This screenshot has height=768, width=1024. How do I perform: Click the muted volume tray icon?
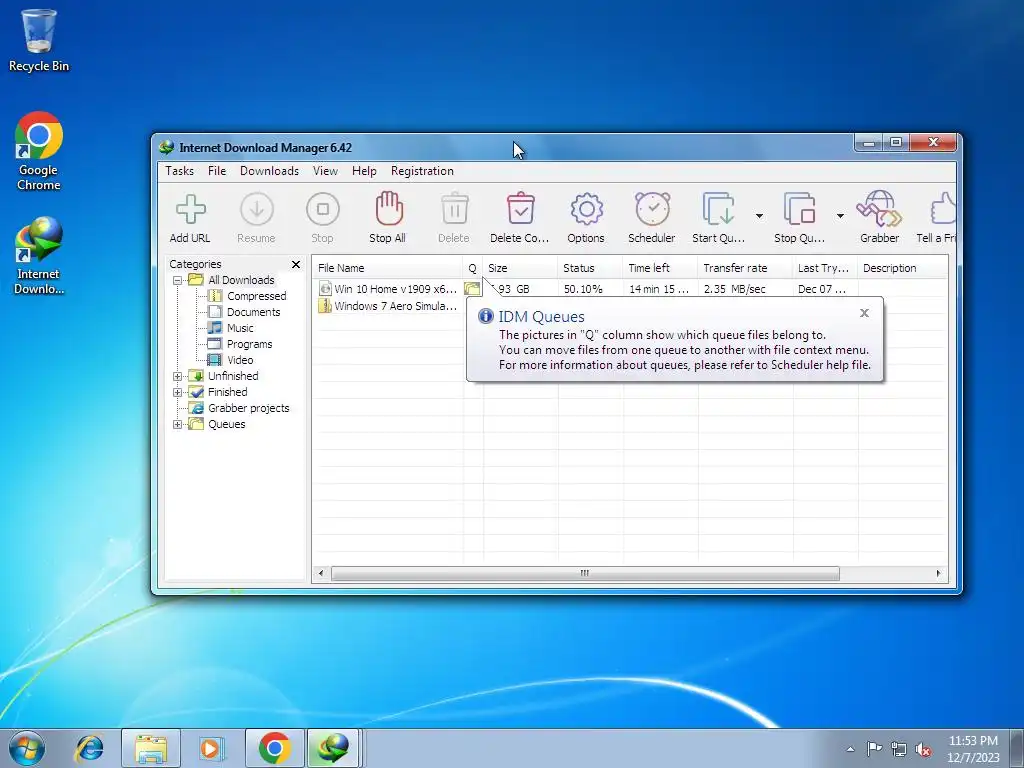tap(923, 750)
